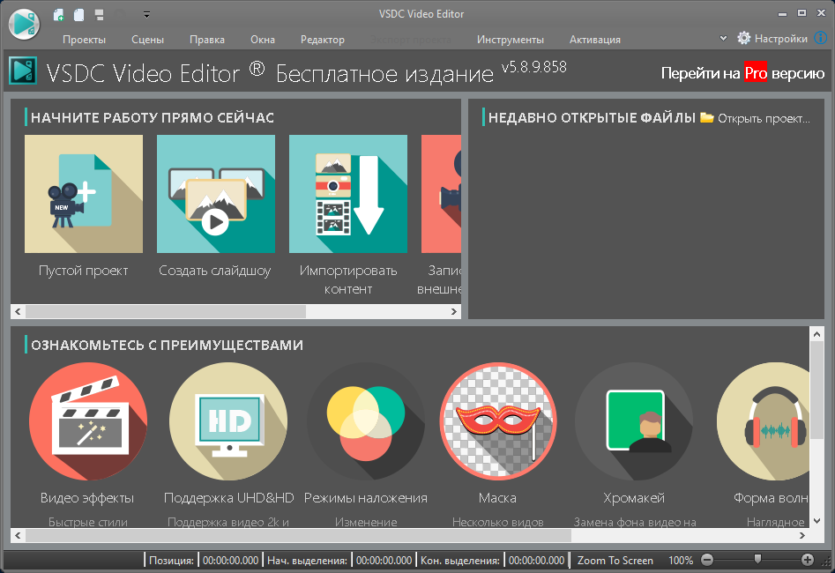Screen dimensions: 835x573
Task: Maximize the VSDC window
Action: click(x=801, y=13)
